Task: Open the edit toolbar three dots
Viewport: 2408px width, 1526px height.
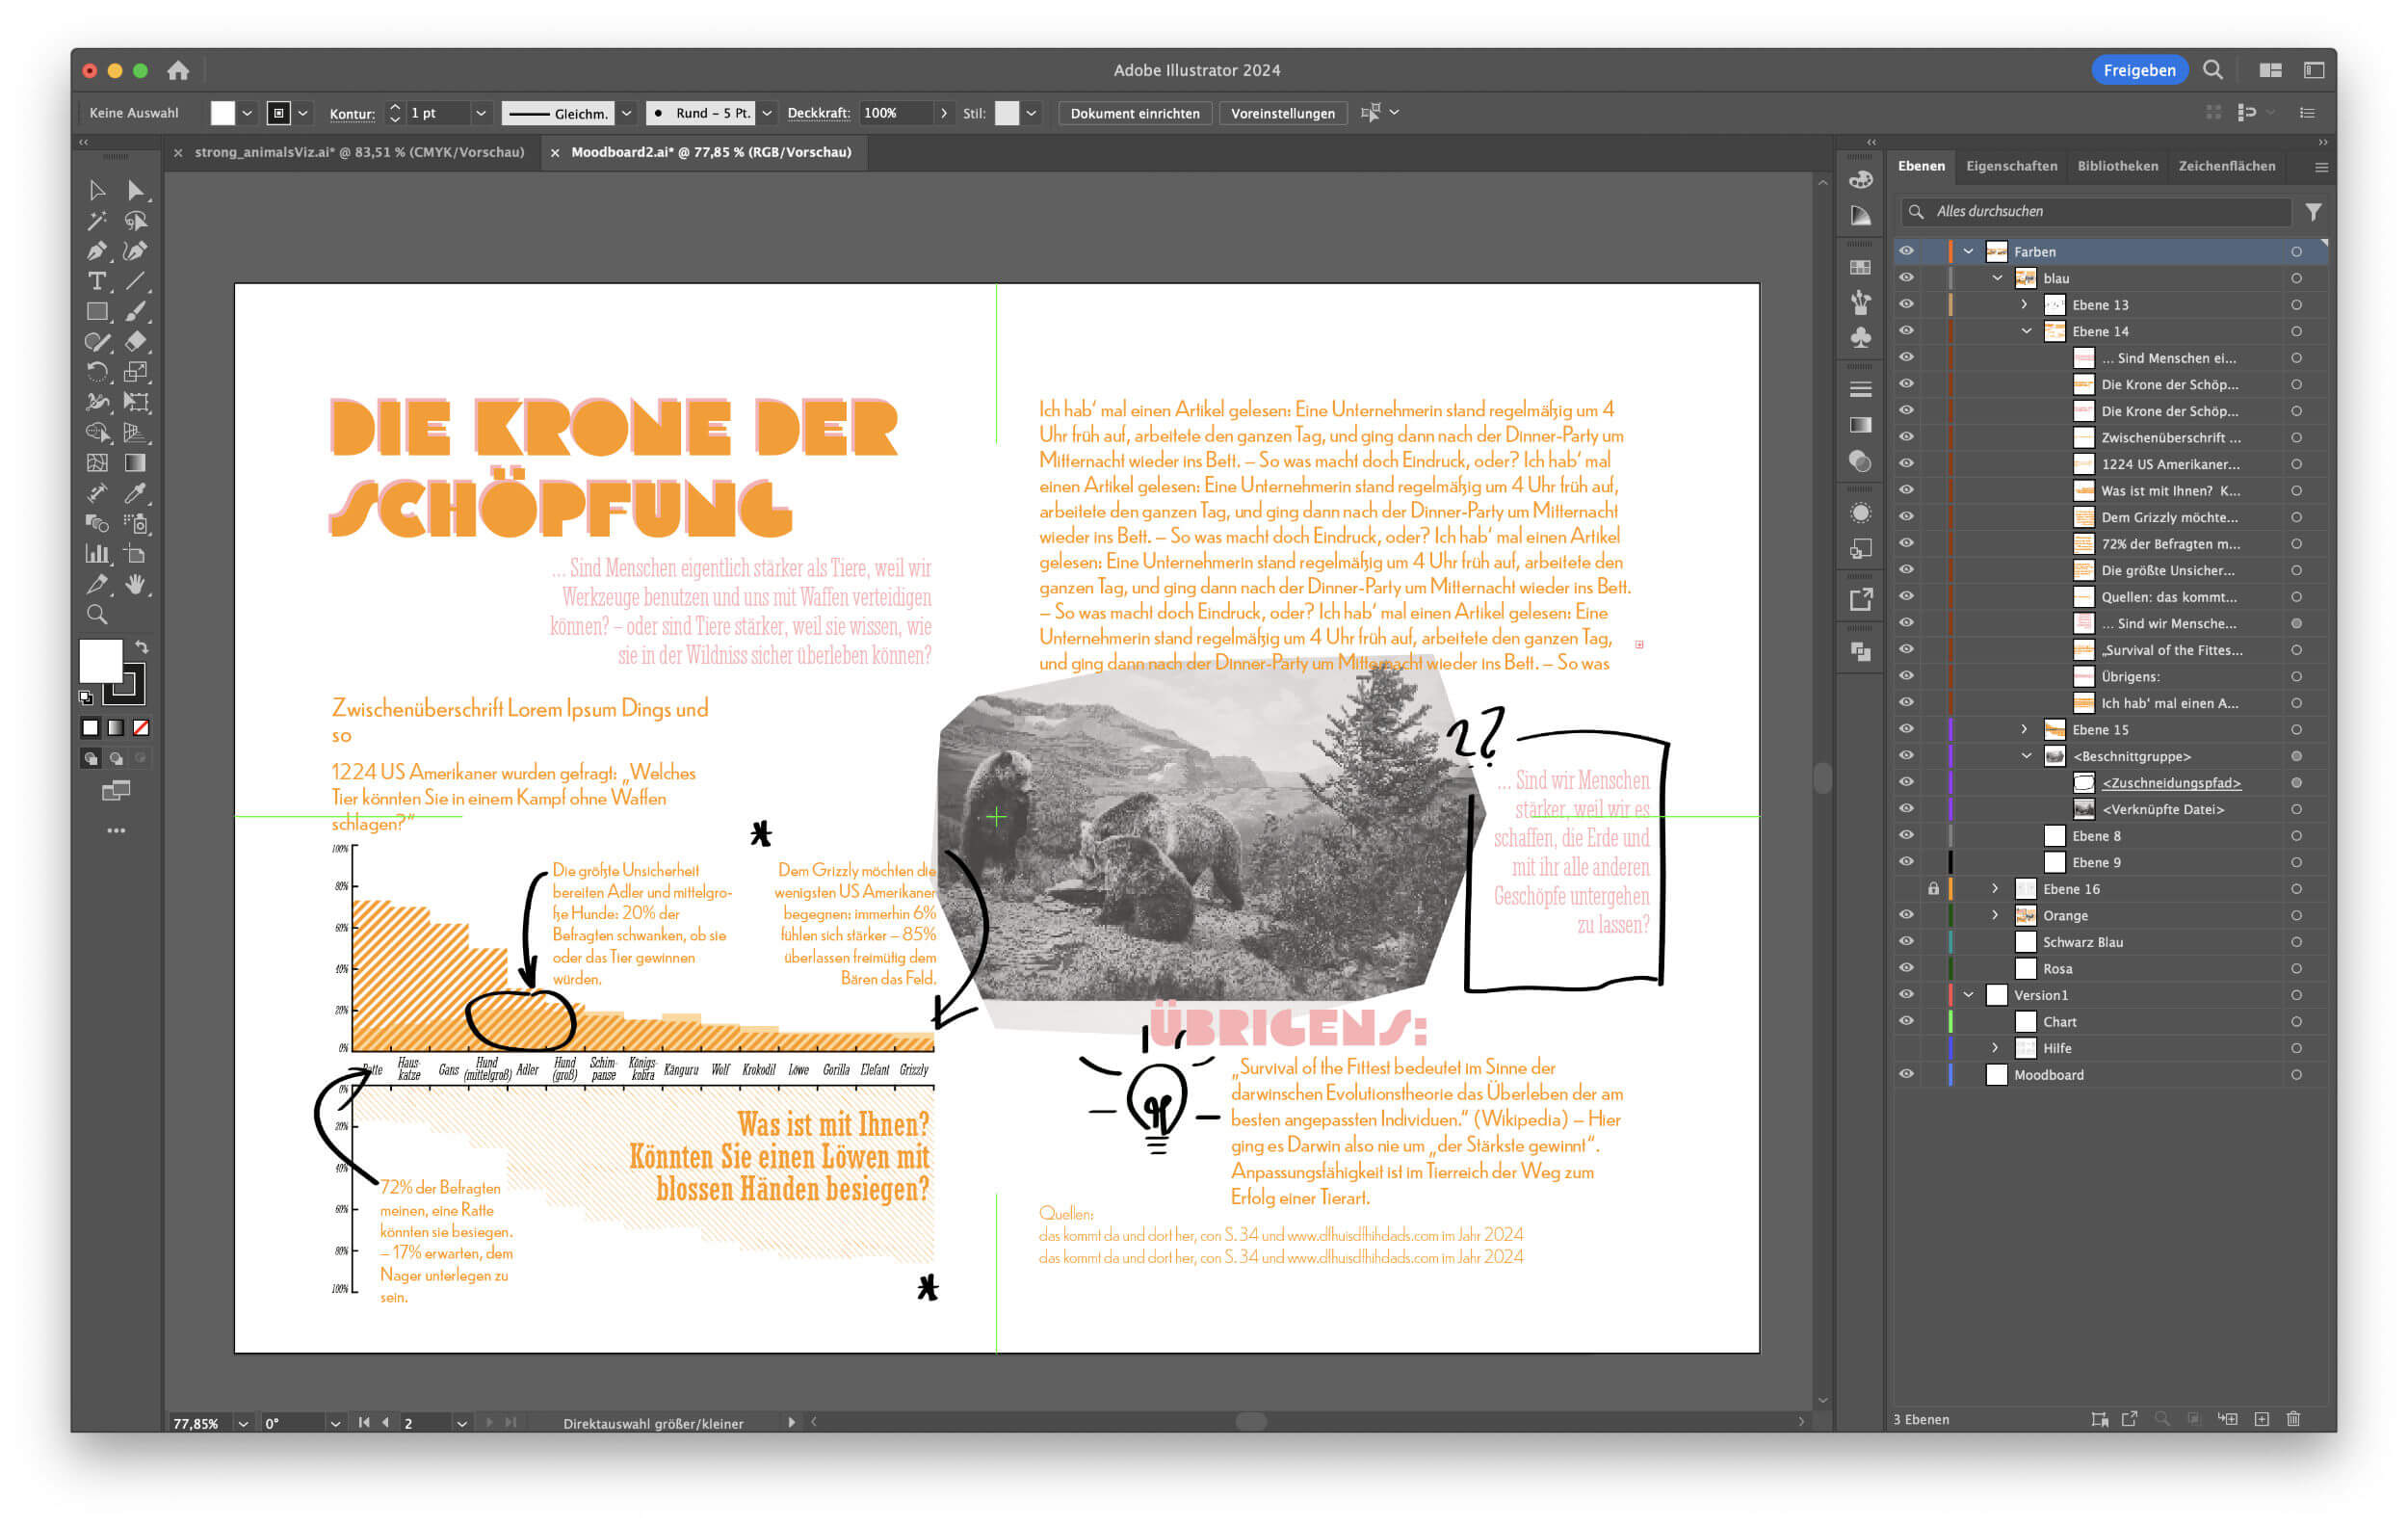Action: tap(116, 830)
